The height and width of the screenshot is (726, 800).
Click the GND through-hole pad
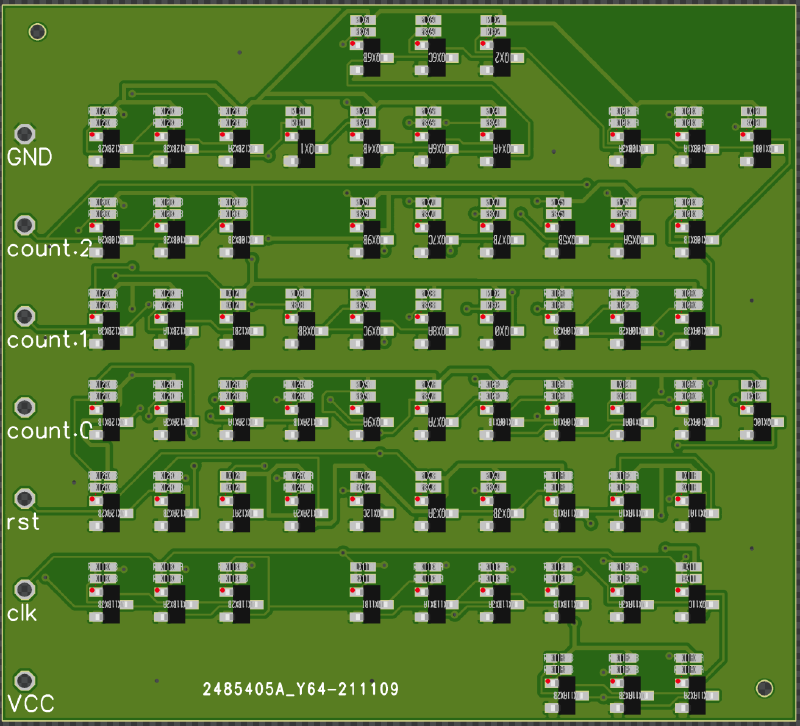[x=25, y=134]
